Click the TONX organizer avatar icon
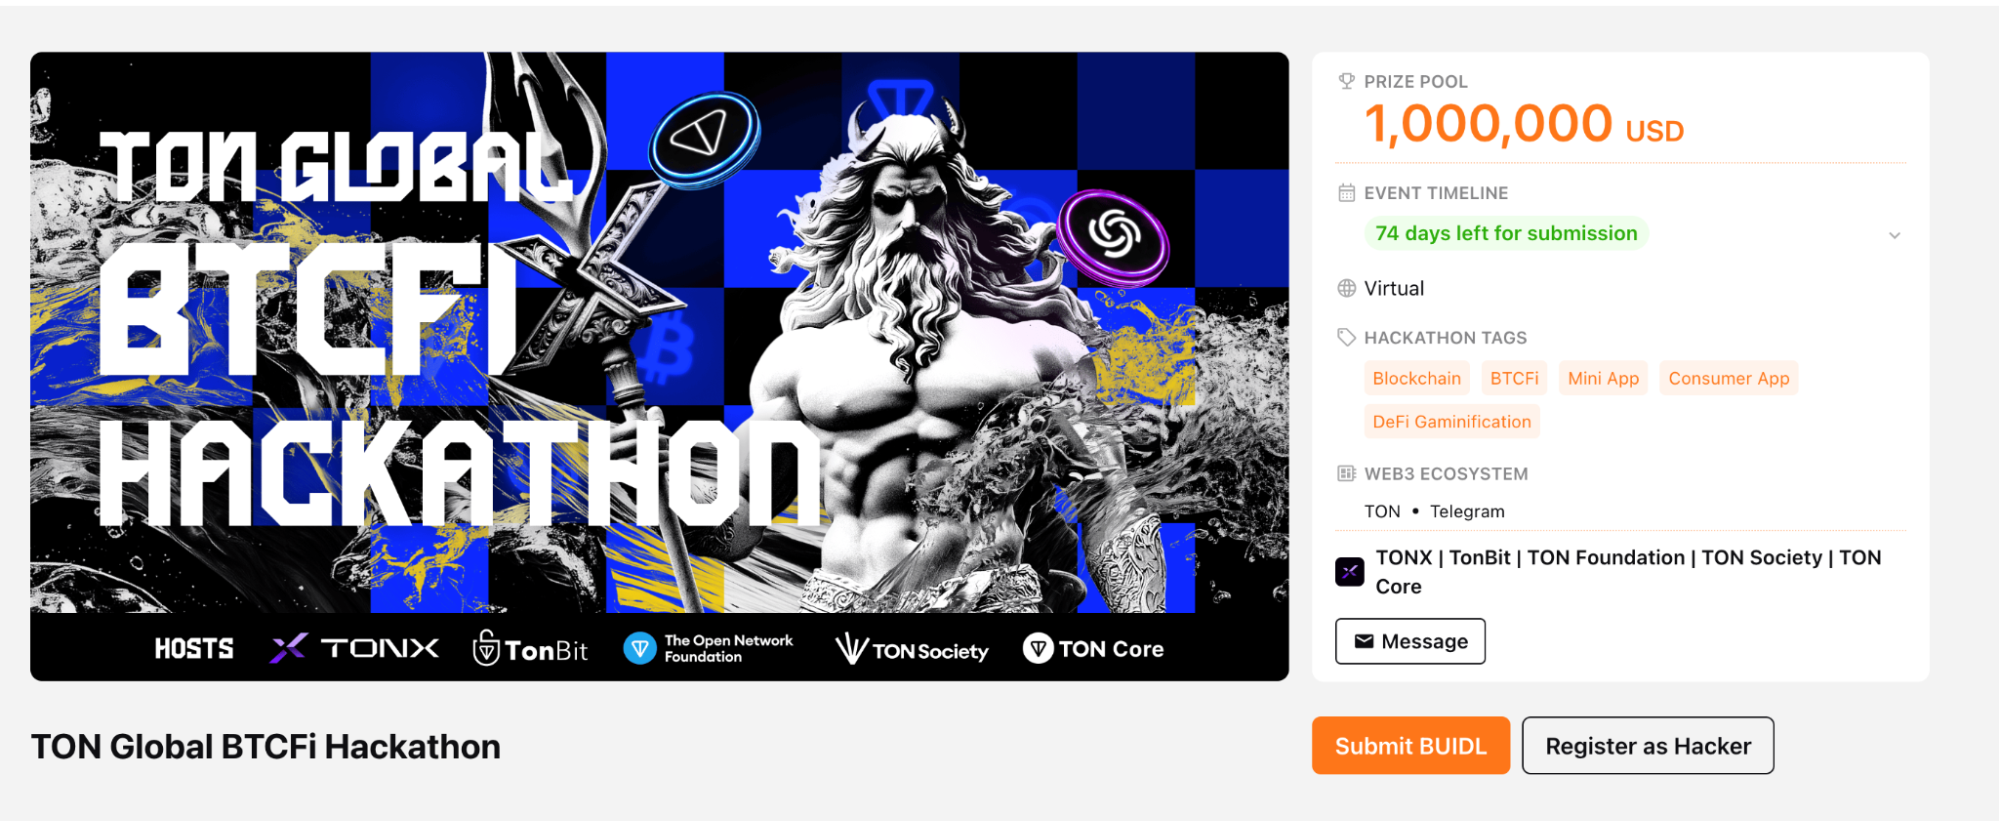1999x824 pixels. tap(1349, 572)
